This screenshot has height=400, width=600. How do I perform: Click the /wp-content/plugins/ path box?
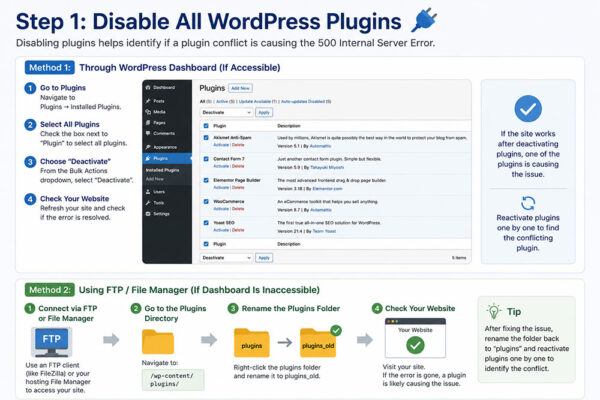pyautogui.click(x=173, y=380)
